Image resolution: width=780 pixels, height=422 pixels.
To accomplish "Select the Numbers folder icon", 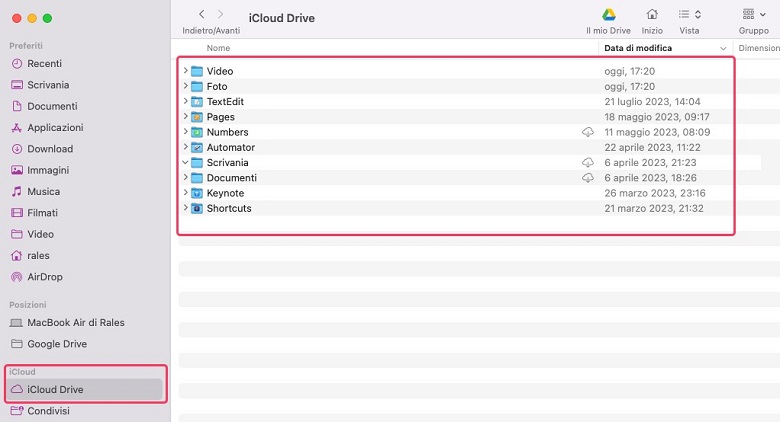I will [x=197, y=132].
